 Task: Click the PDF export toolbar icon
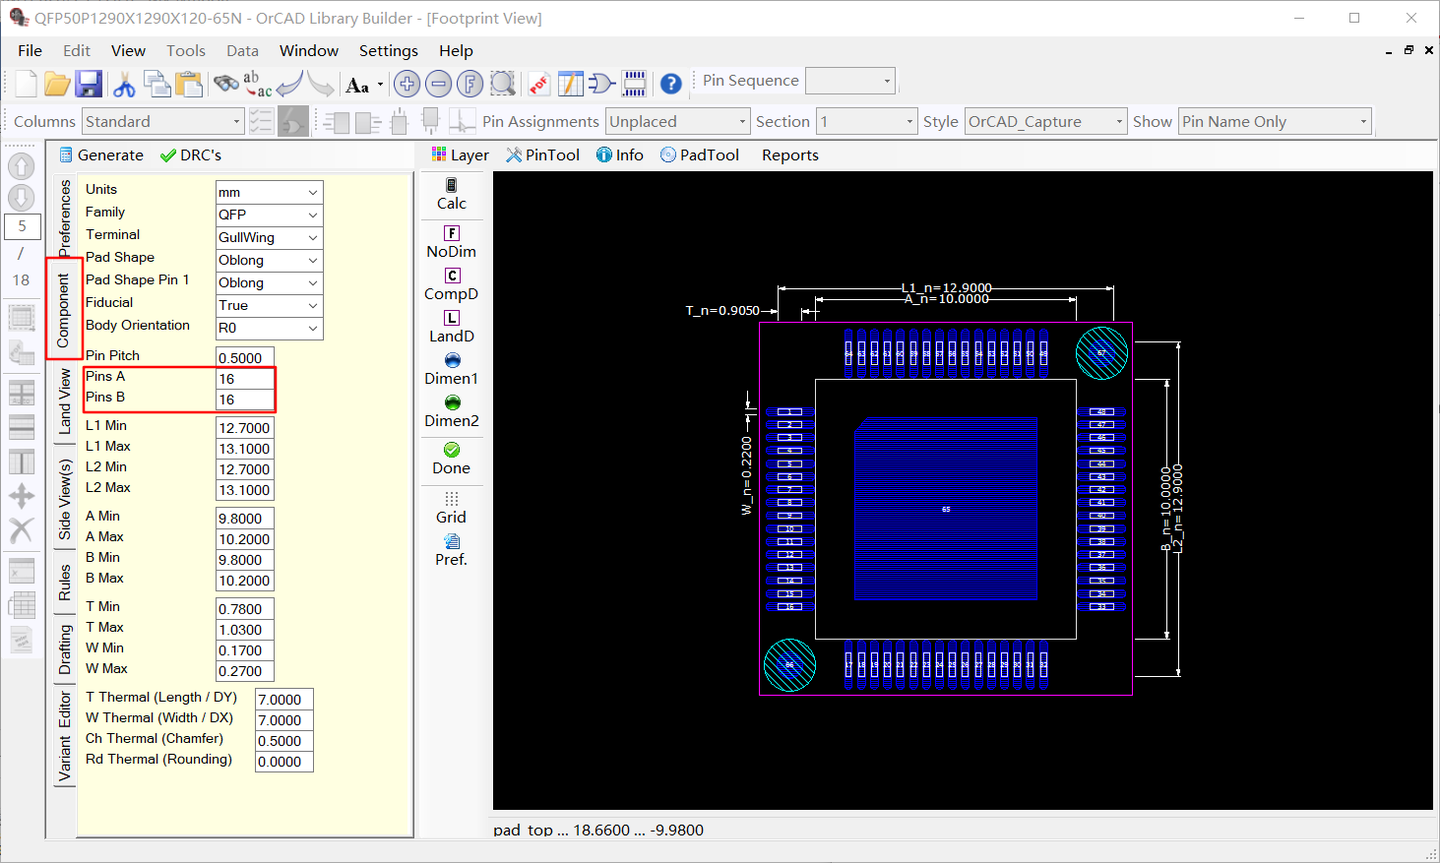click(x=538, y=84)
